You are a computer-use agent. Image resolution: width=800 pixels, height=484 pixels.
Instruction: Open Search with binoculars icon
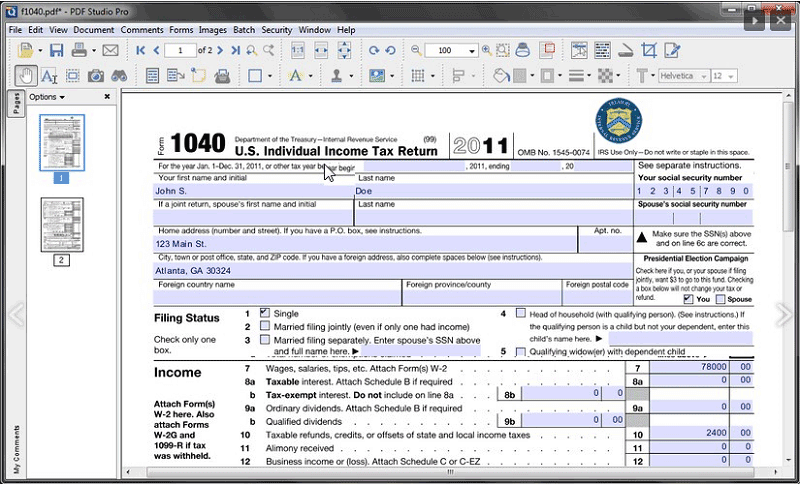click(119, 77)
